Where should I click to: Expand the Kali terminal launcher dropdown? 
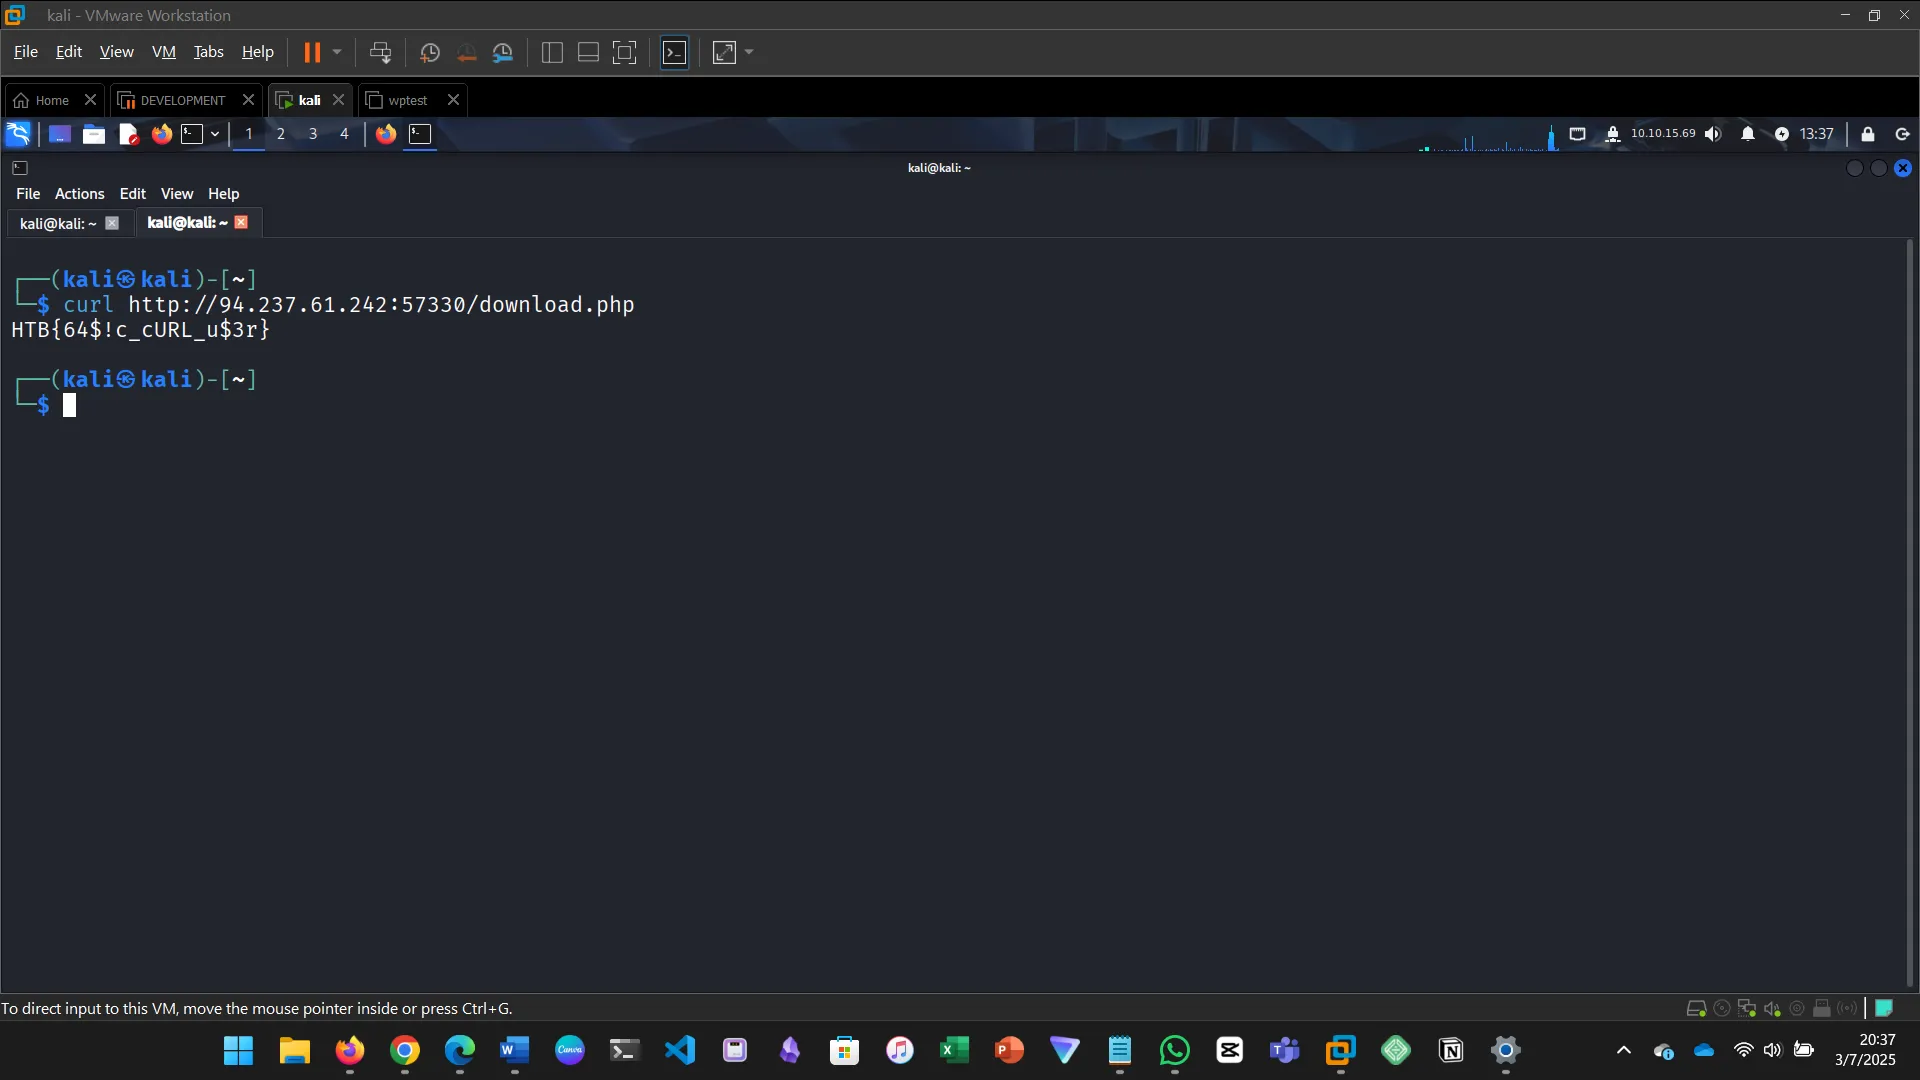pos(215,134)
